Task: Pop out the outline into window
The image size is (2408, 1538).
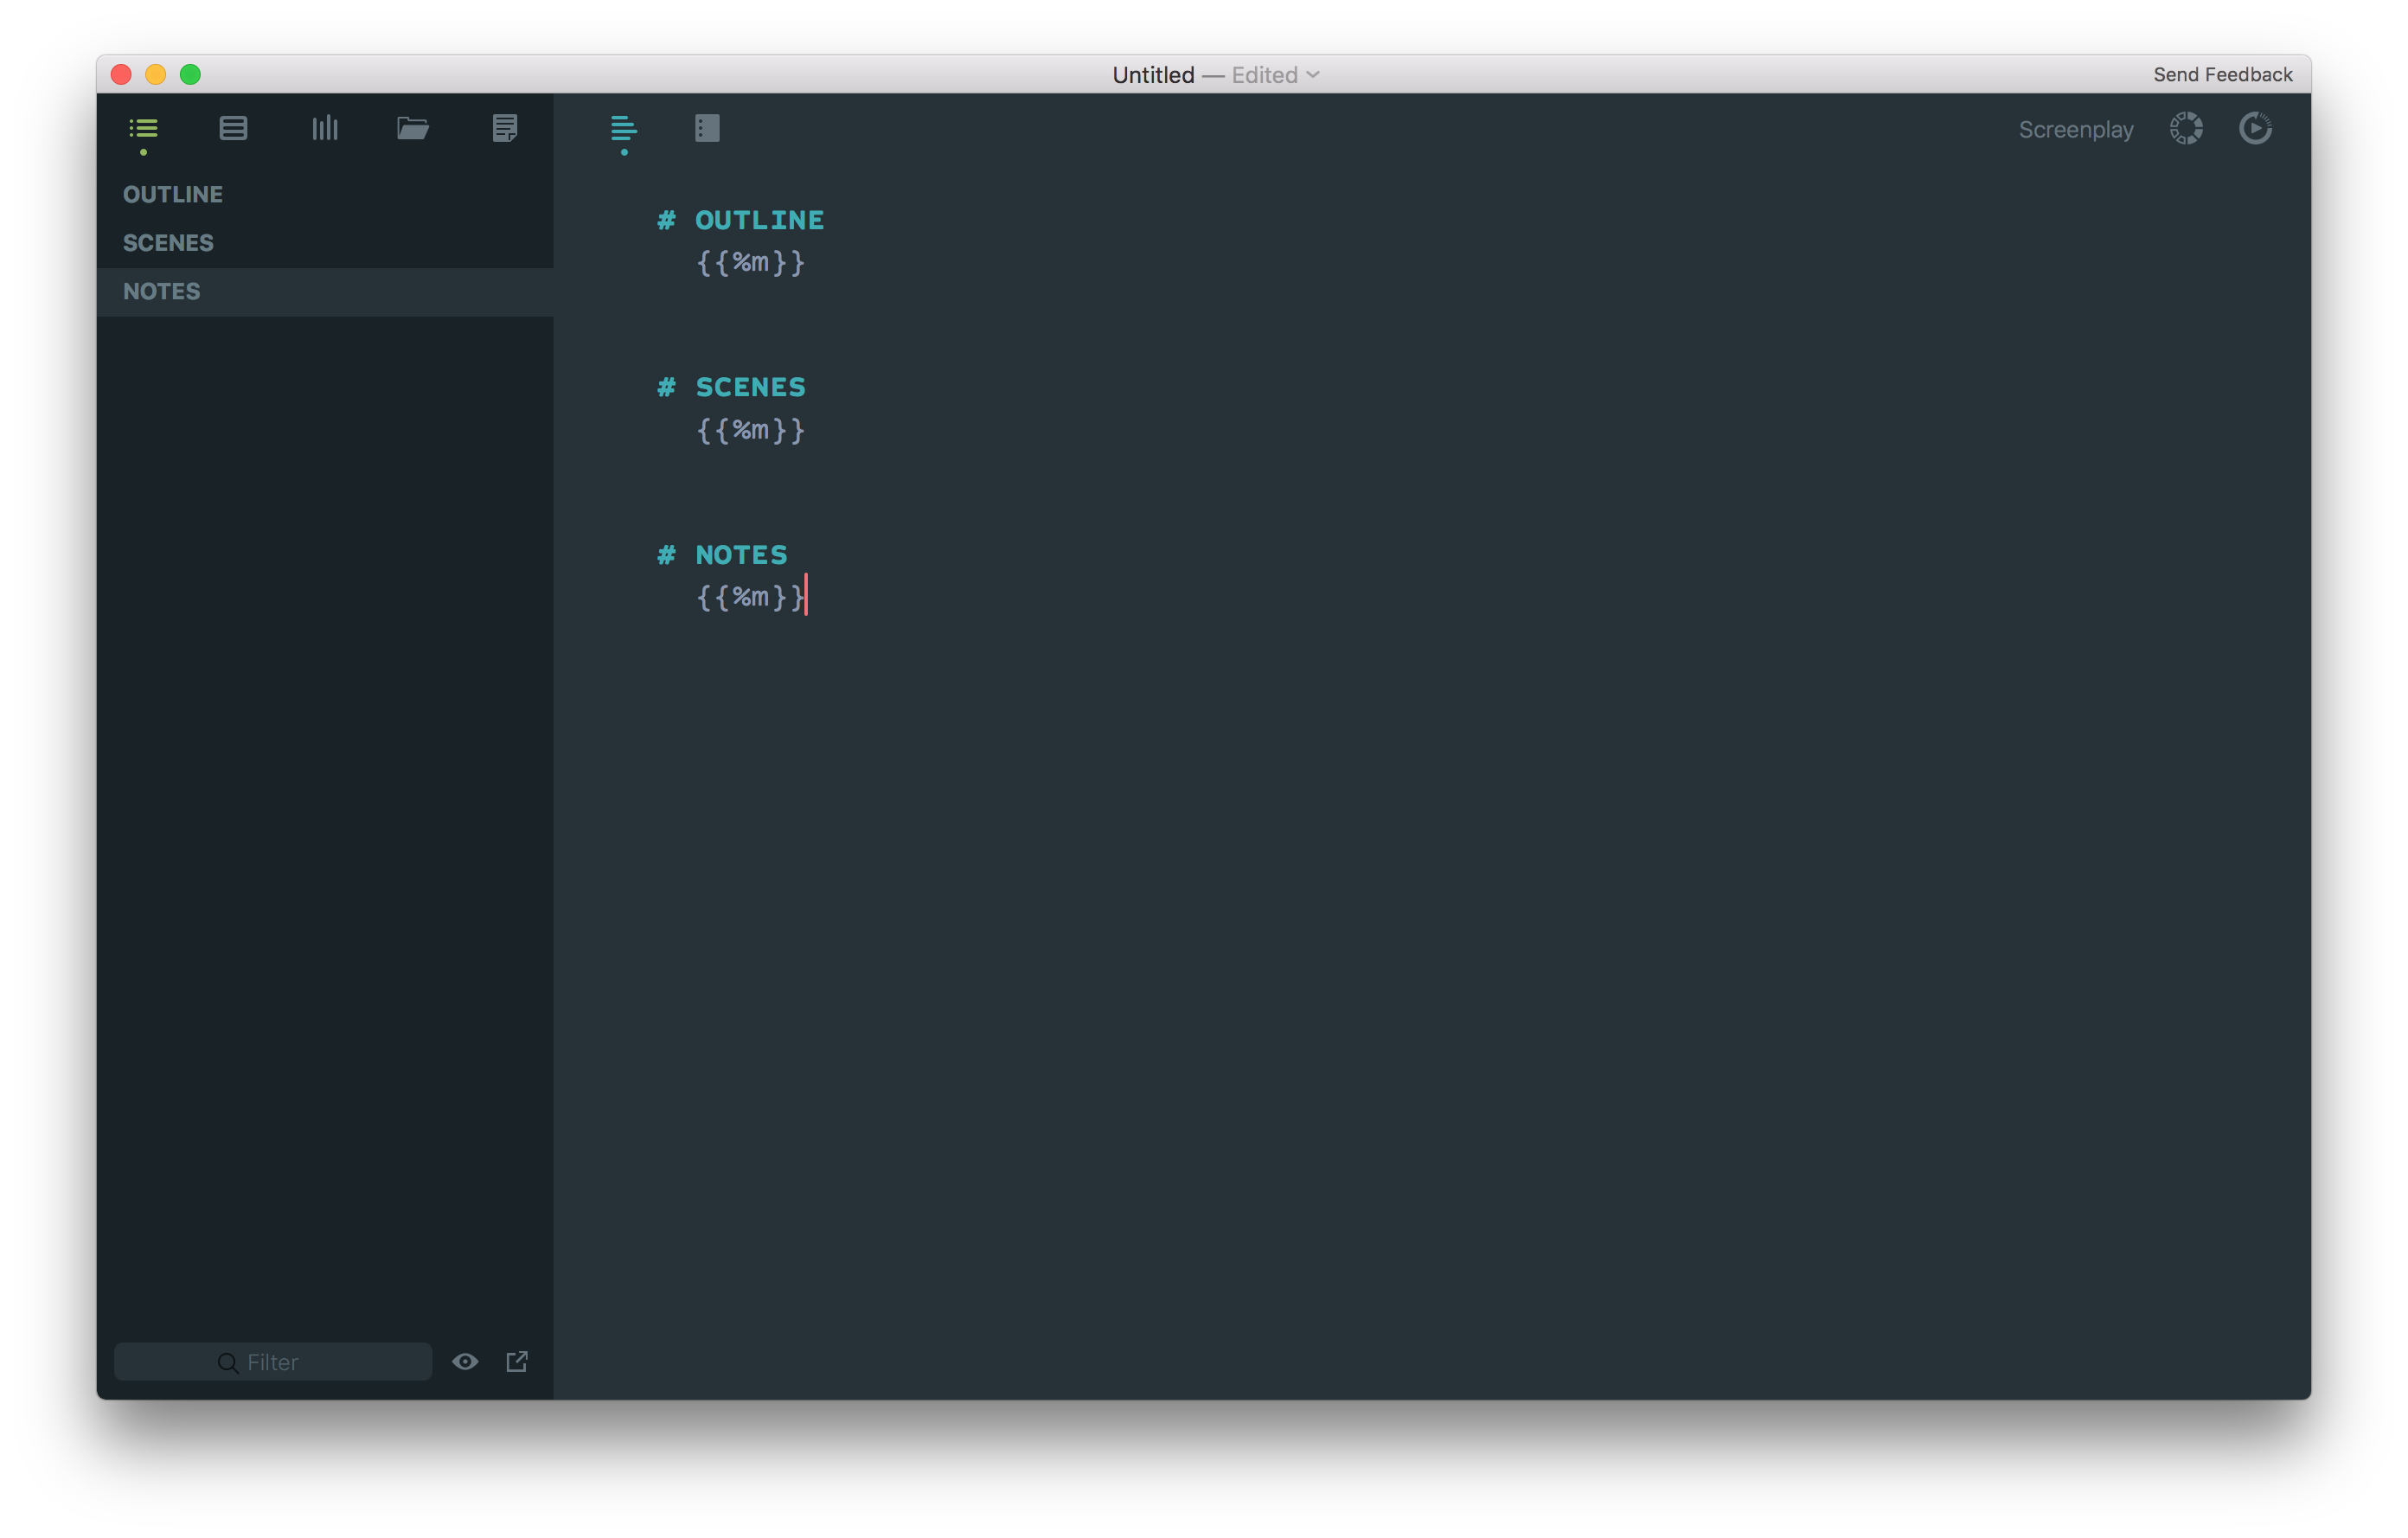Action: click(517, 1362)
